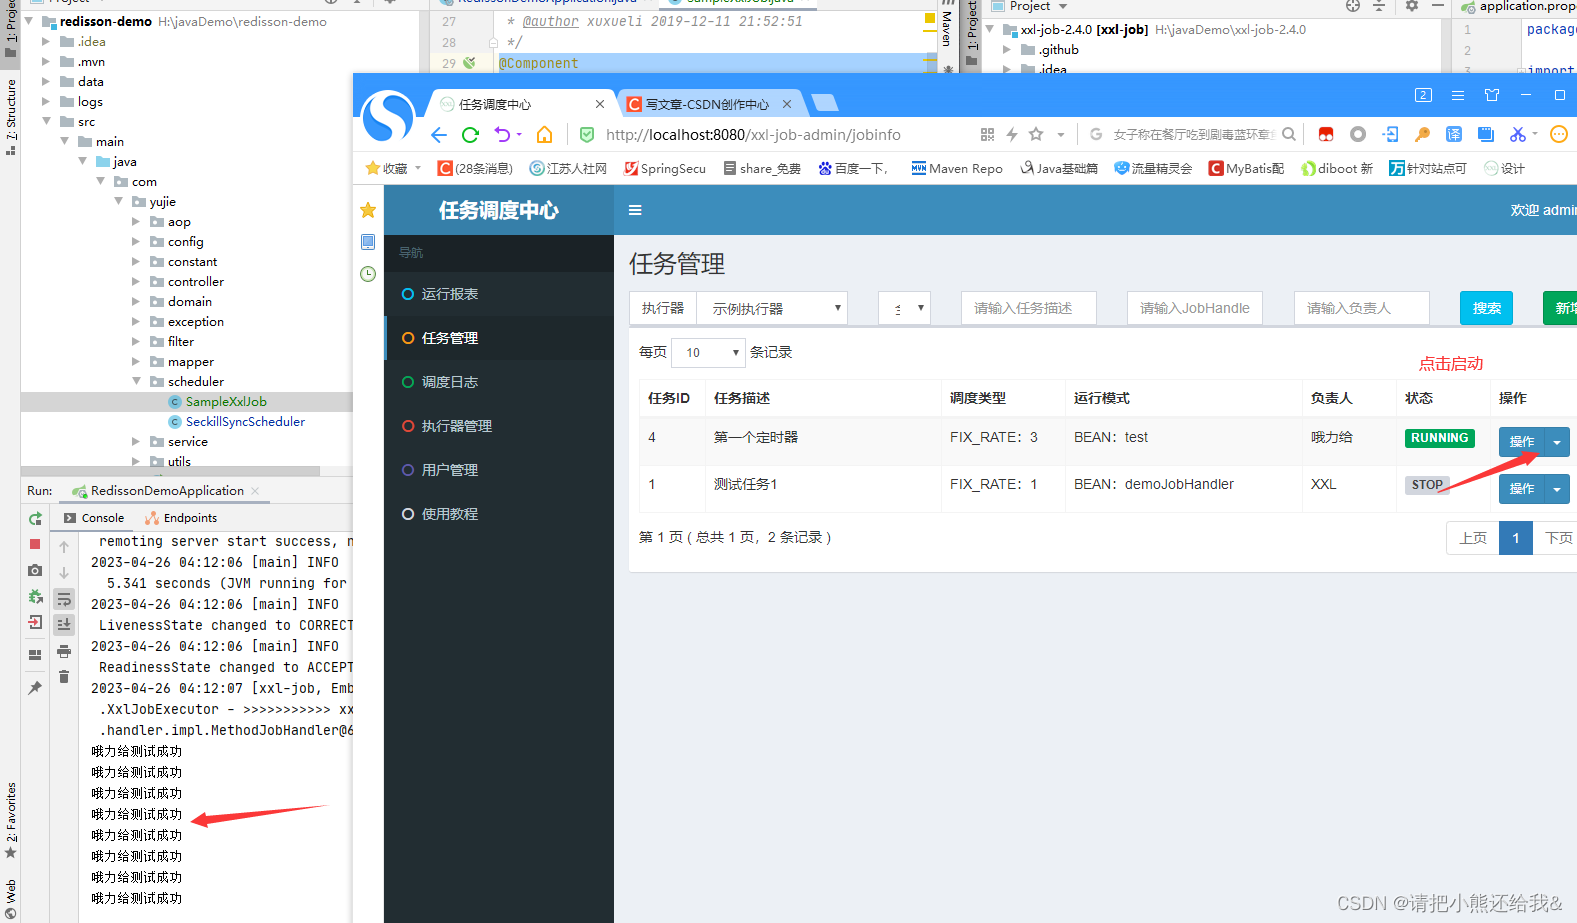Expand .github folder in xxl-job project window

coord(1007,49)
